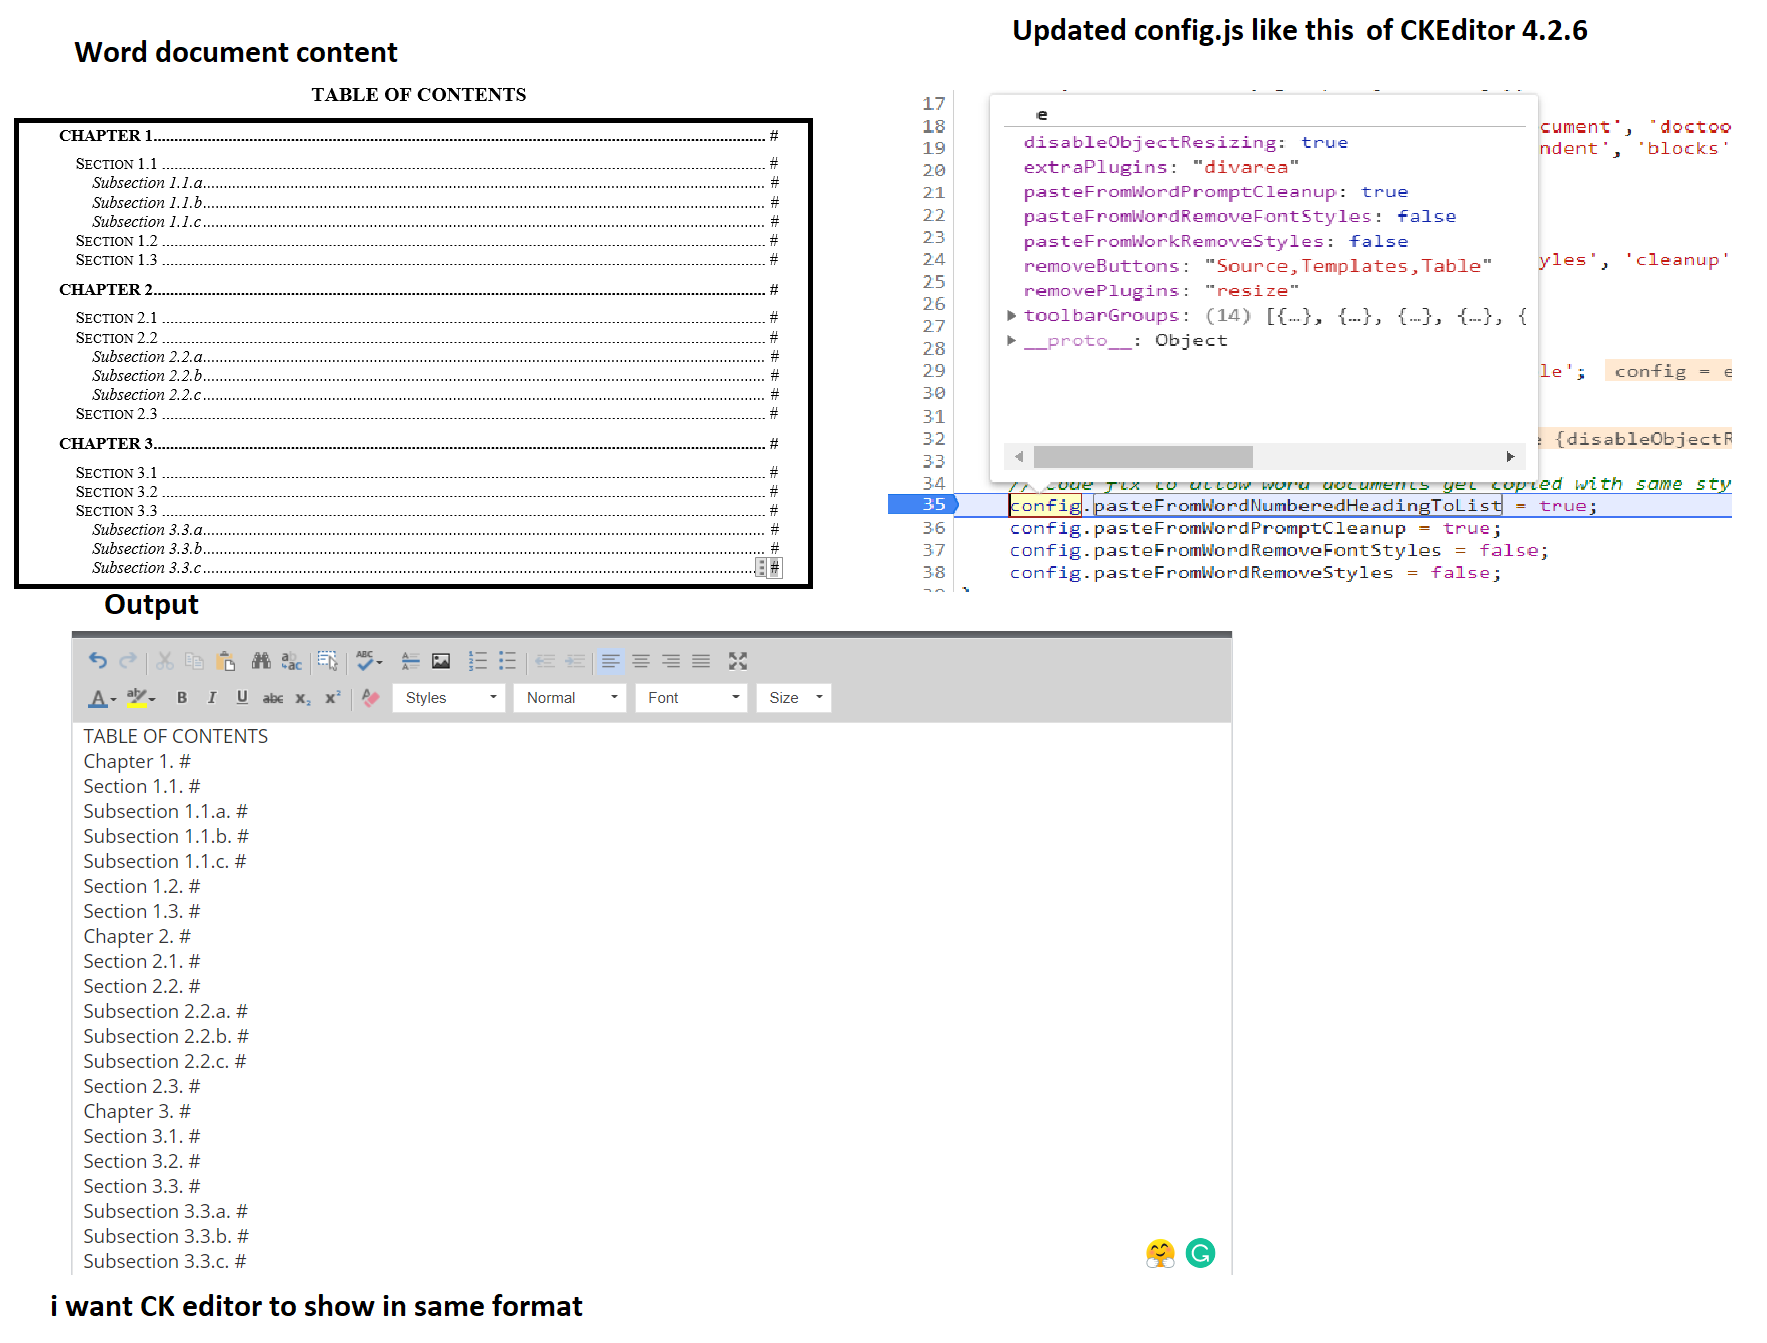The image size is (1767, 1343).
Task: Click line number 36 in code gutter
Action: pos(933,528)
